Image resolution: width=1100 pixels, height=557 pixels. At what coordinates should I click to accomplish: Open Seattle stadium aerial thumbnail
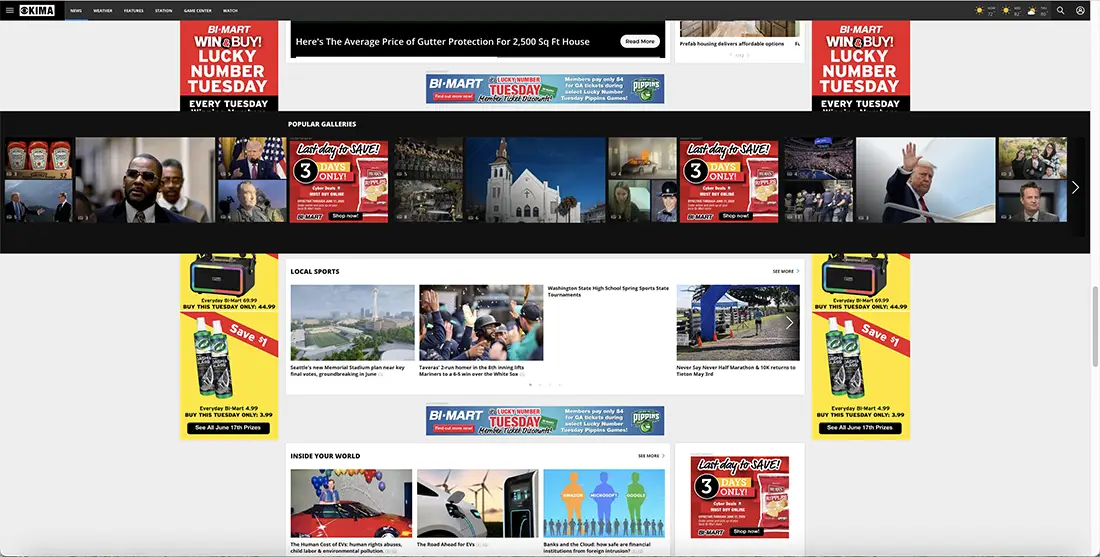click(x=352, y=323)
